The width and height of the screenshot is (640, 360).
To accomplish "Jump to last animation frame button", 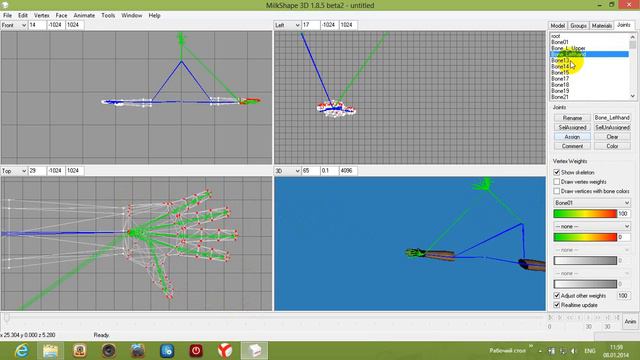I will pyautogui.click(x=618, y=317).
